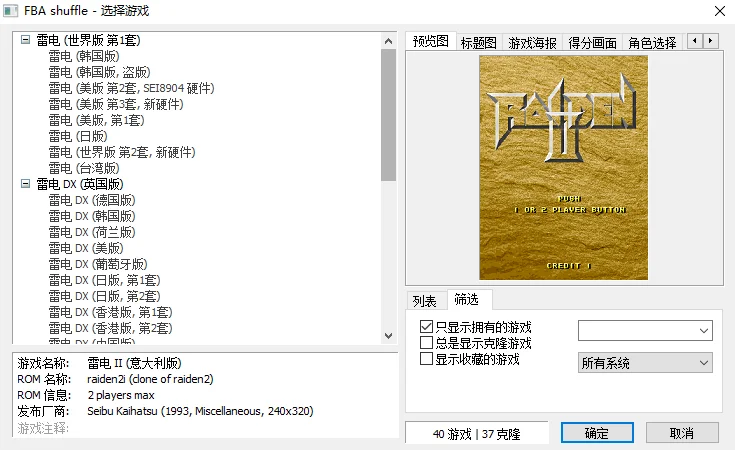
Task: Select 雷电 (美版 第2套, SEI8904 硬件)
Action: (131, 88)
